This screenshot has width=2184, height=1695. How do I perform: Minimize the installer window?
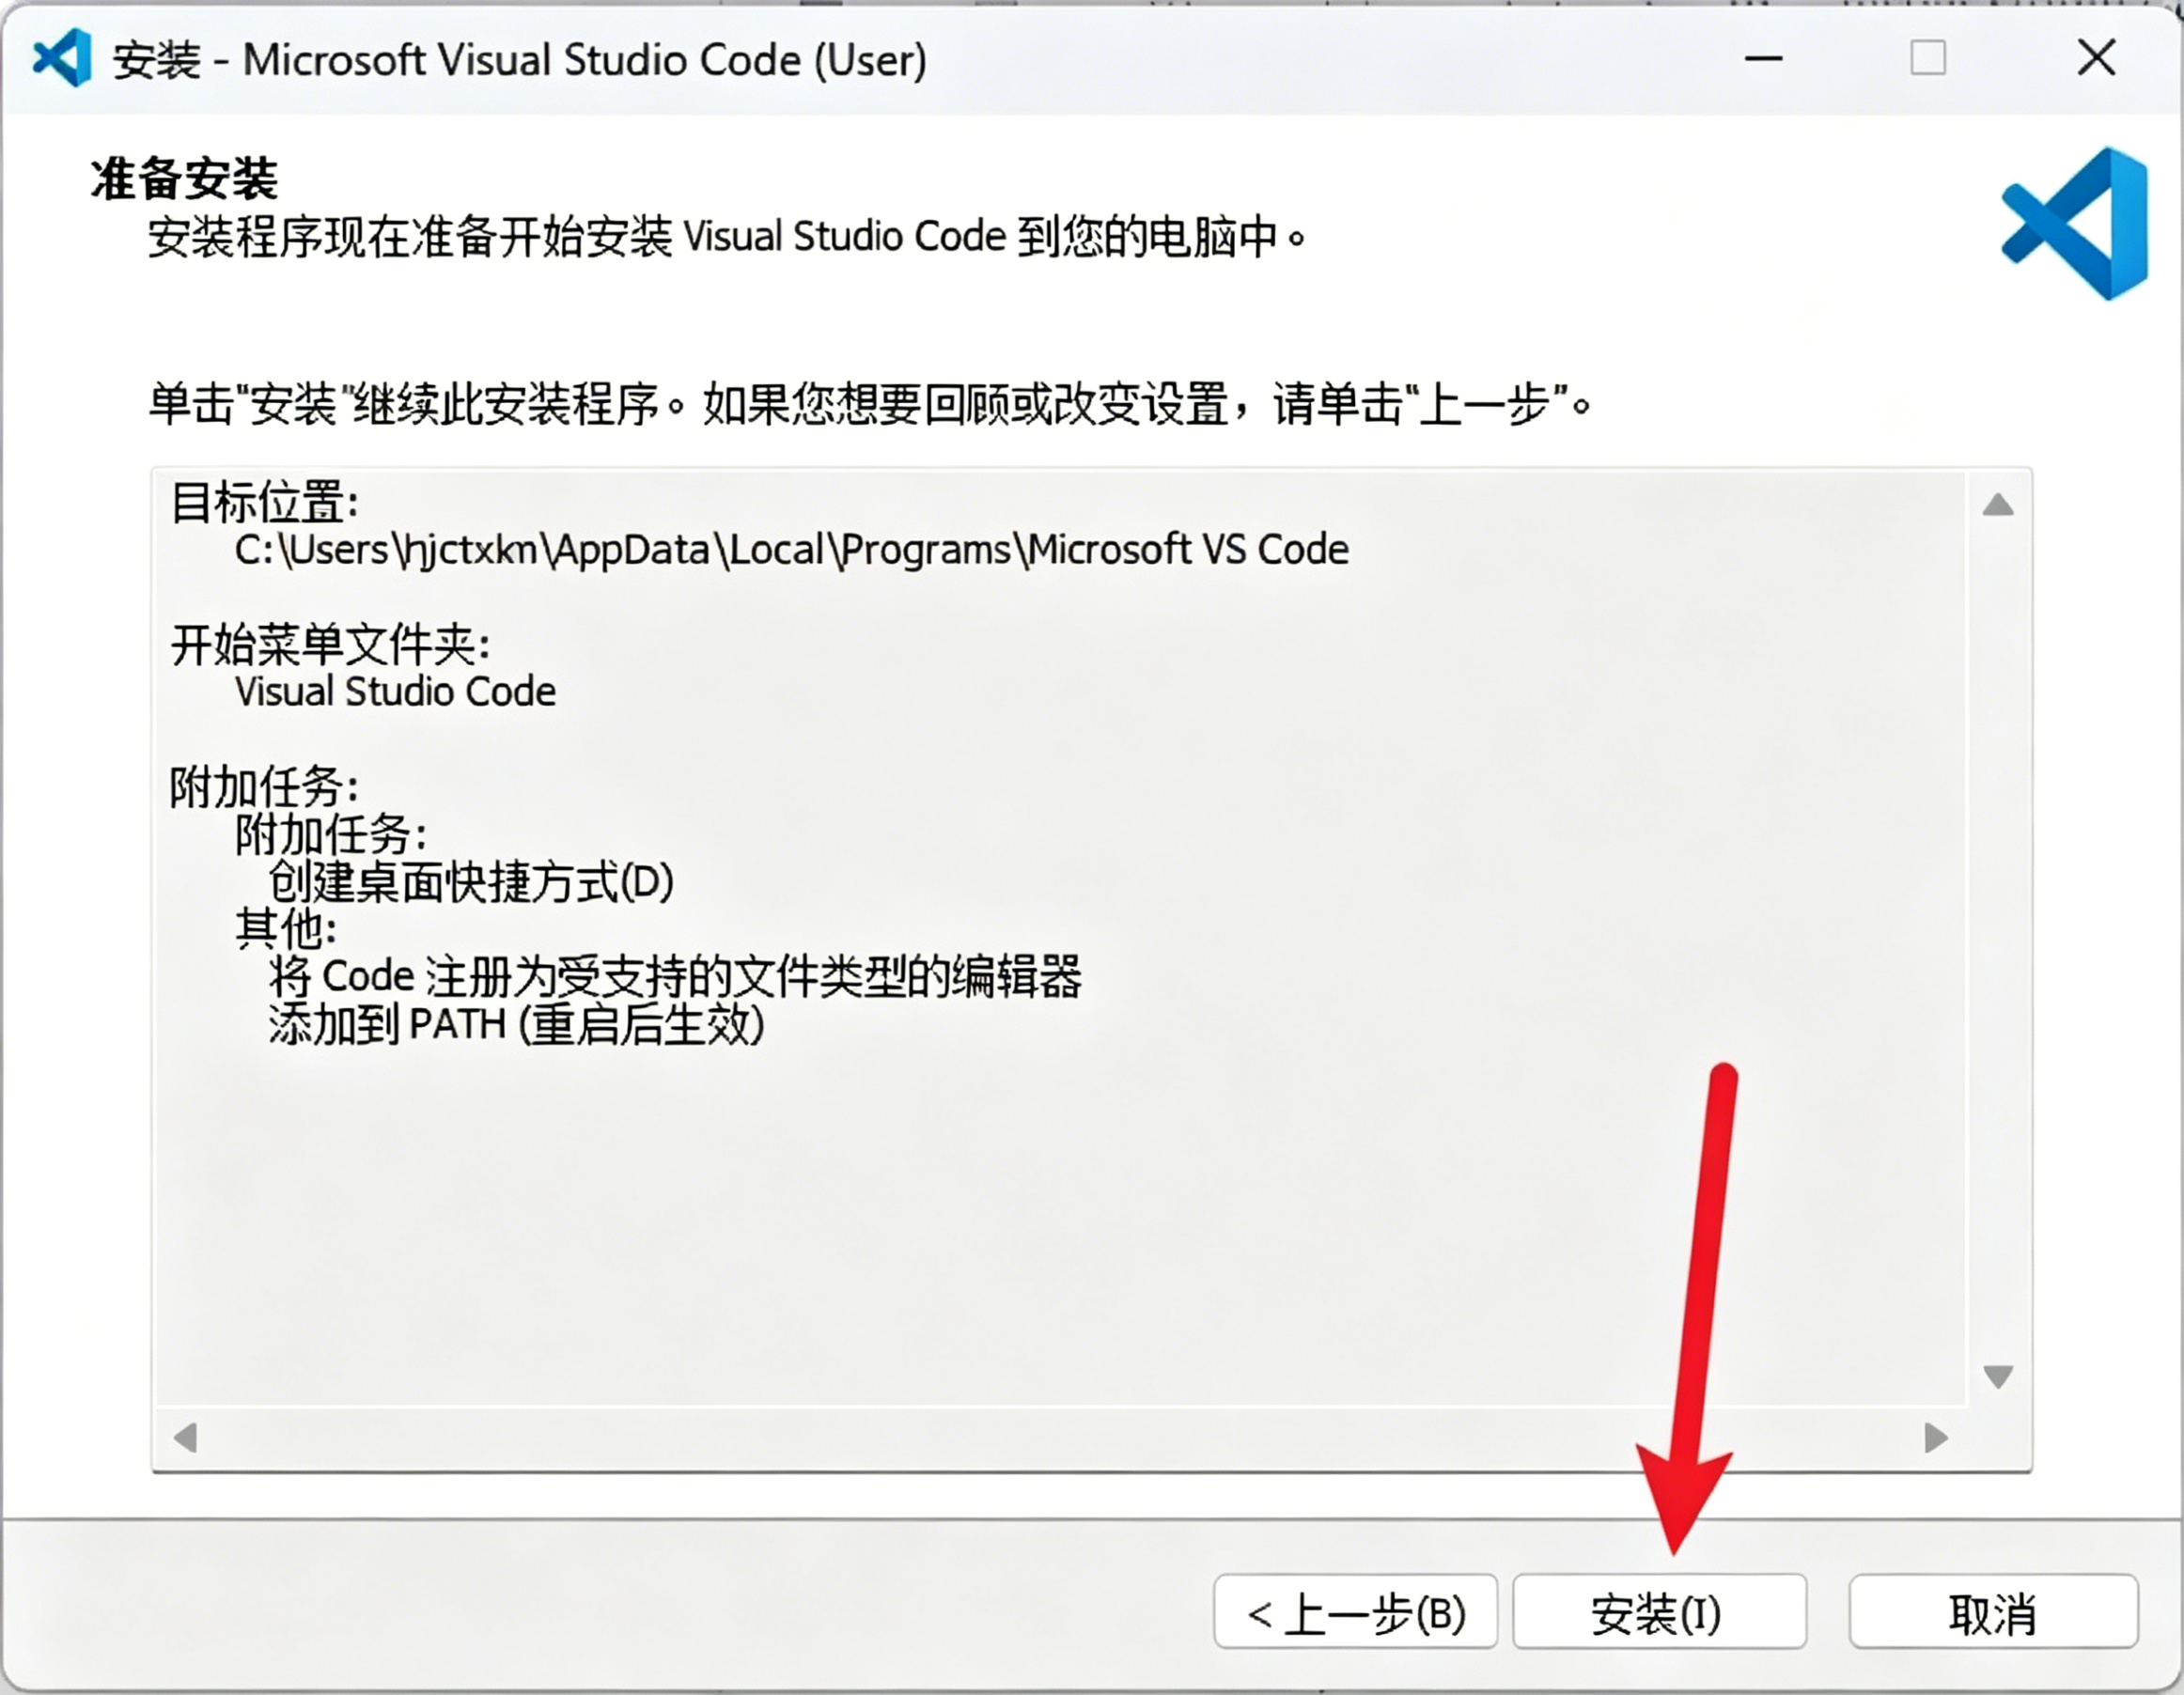pos(1763,58)
